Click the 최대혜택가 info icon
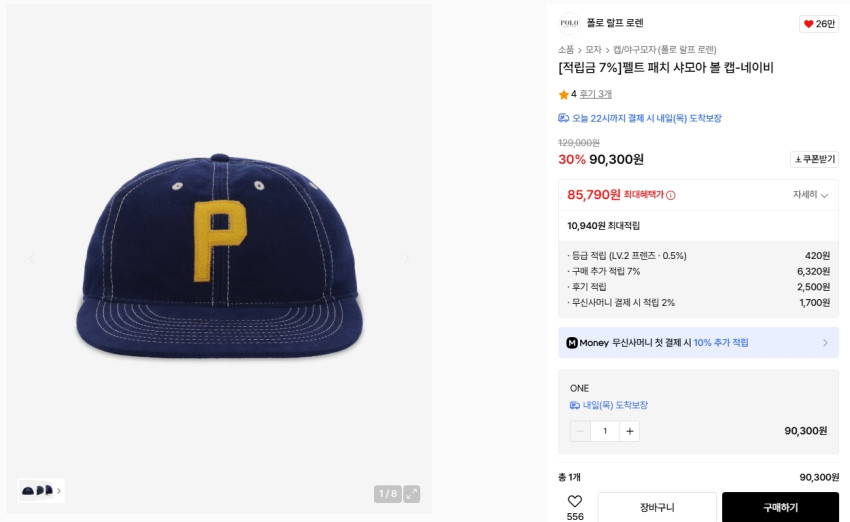The width and height of the screenshot is (850, 522). point(671,195)
